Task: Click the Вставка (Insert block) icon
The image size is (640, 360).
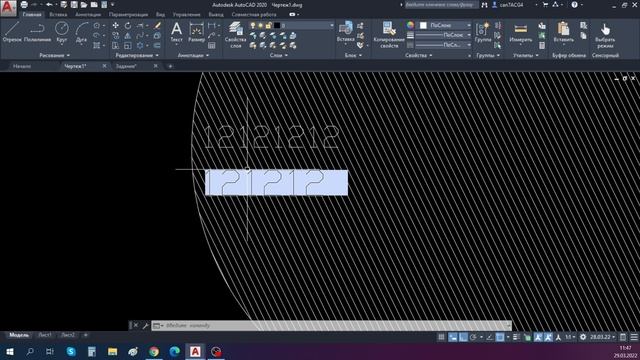Action: [345, 32]
